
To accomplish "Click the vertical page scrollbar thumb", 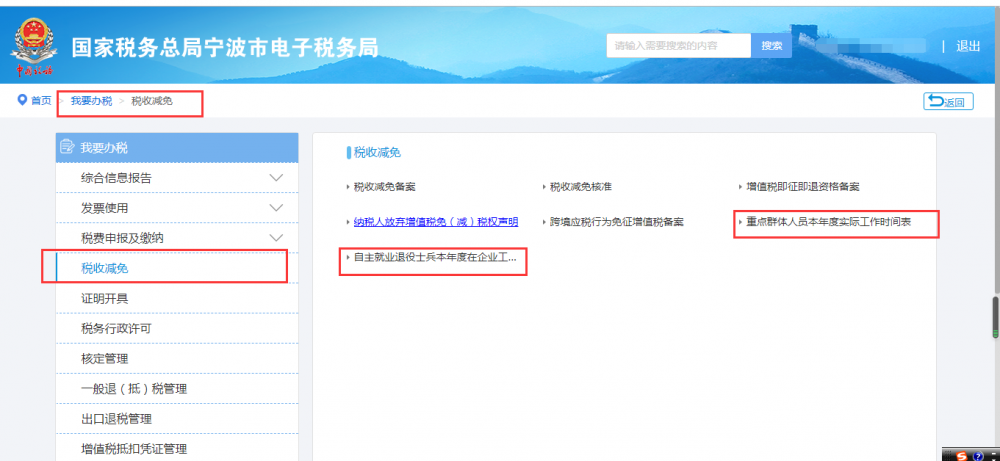I will [995, 316].
